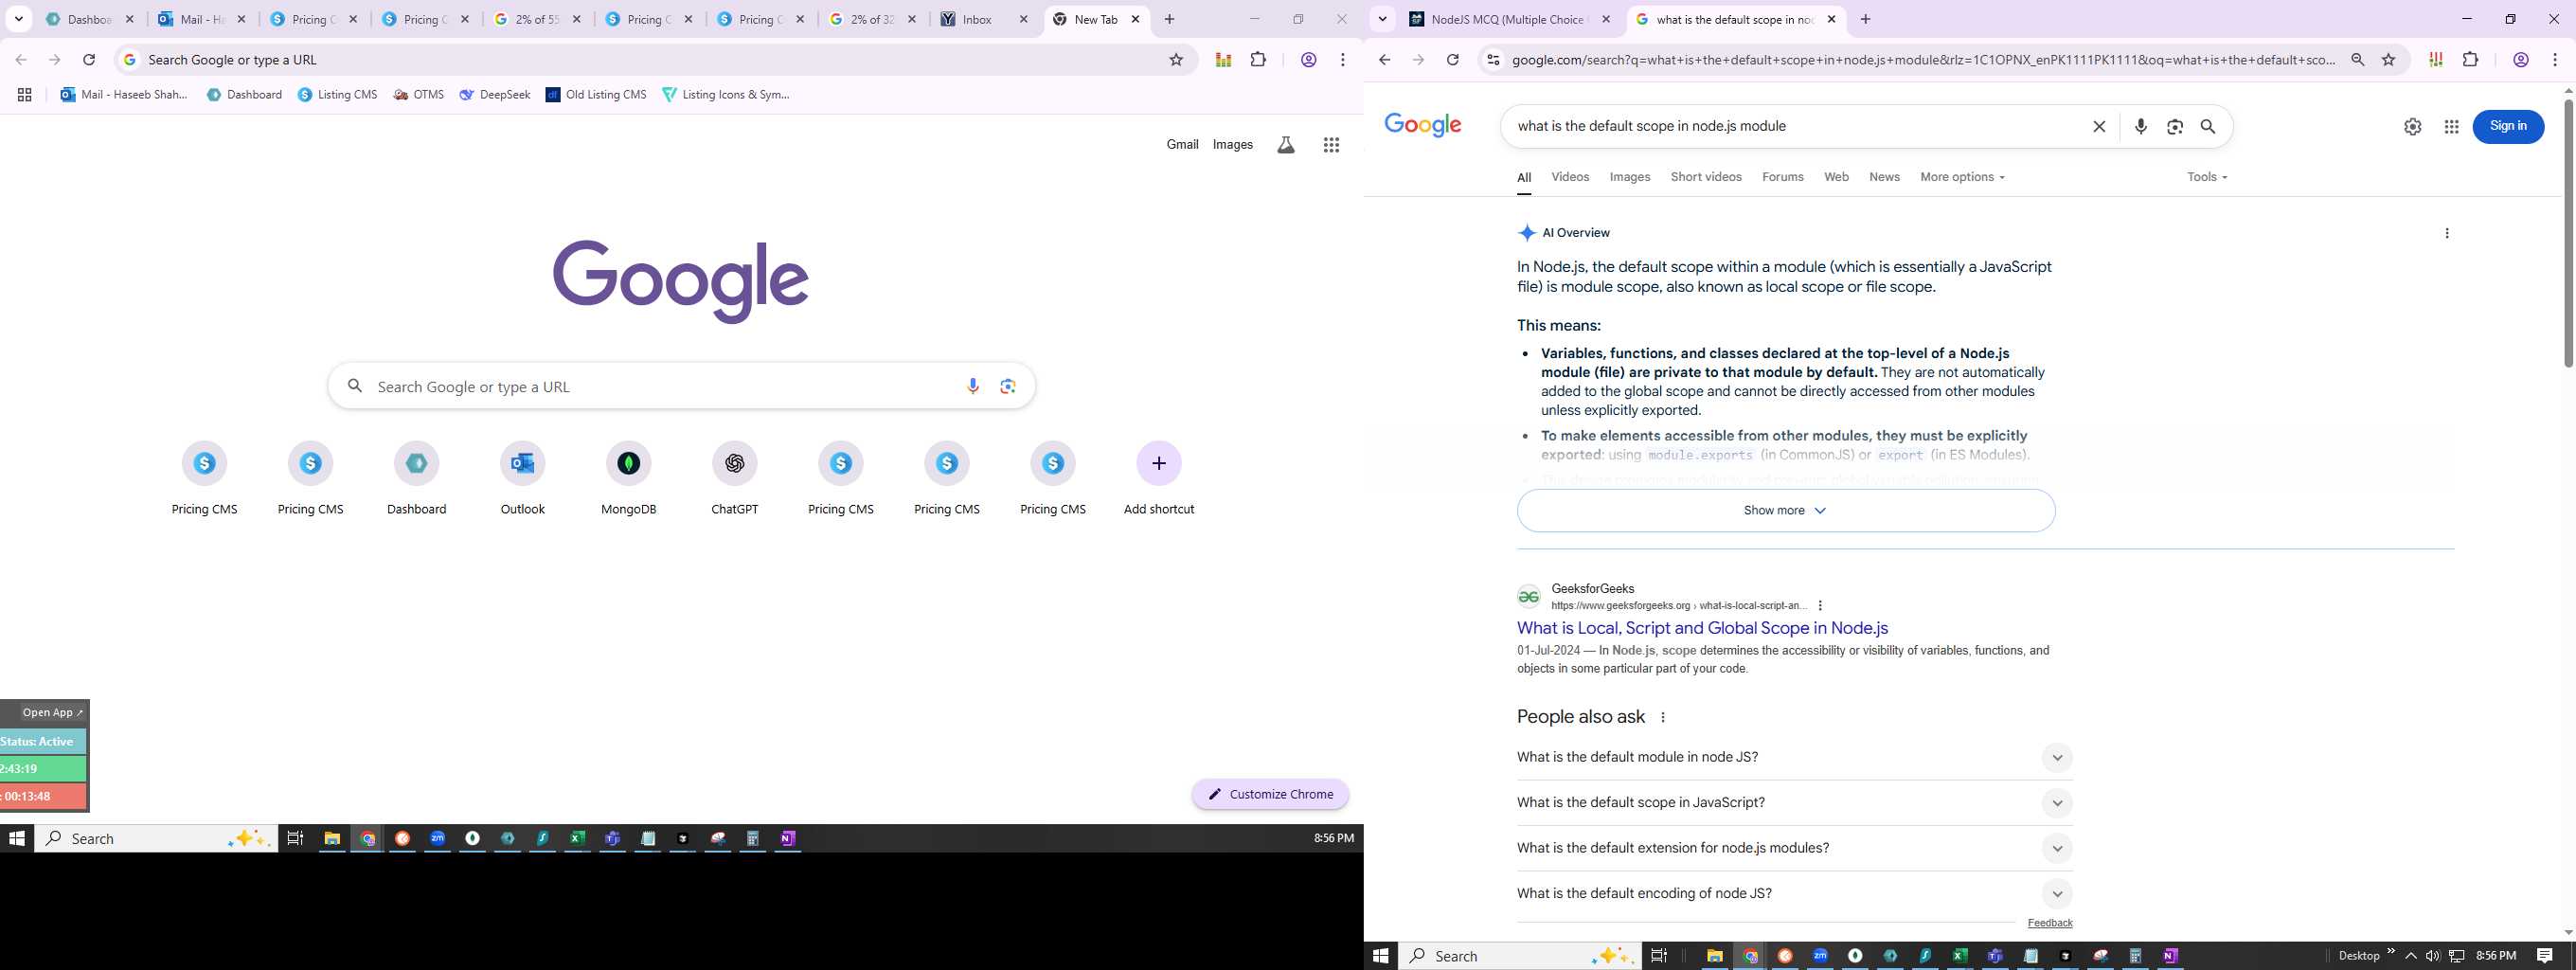This screenshot has height=970, width=2576.
Task: Switch to the Videos filter tab
Action: pyautogui.click(x=1570, y=177)
